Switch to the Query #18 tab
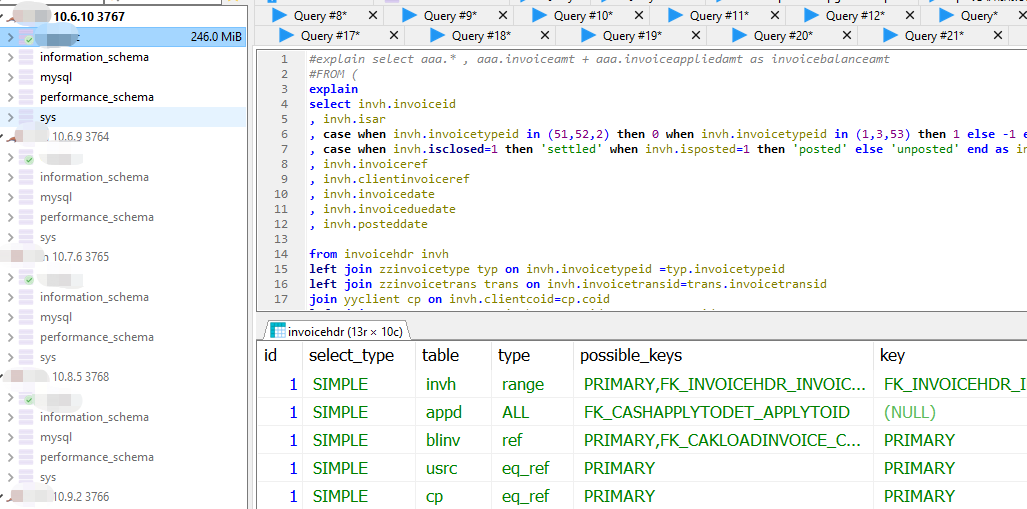 point(481,36)
